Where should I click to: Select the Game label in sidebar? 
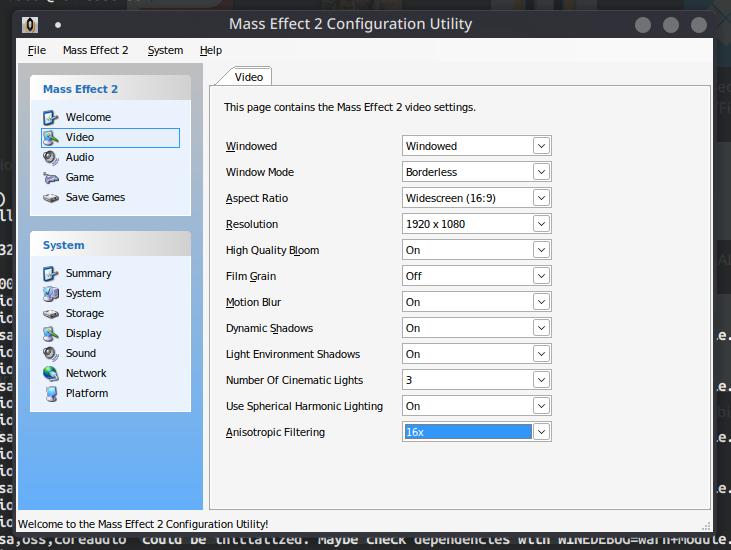80,178
